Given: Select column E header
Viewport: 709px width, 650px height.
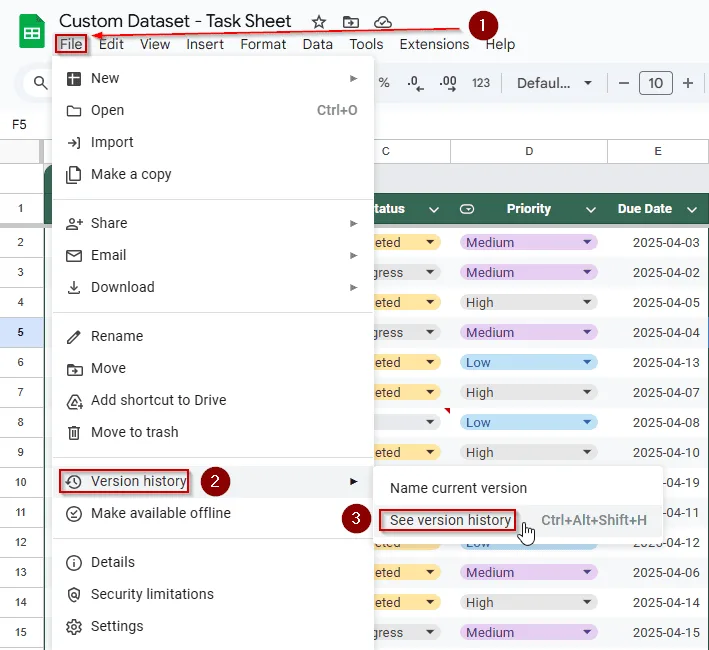Looking at the screenshot, I should point(658,151).
